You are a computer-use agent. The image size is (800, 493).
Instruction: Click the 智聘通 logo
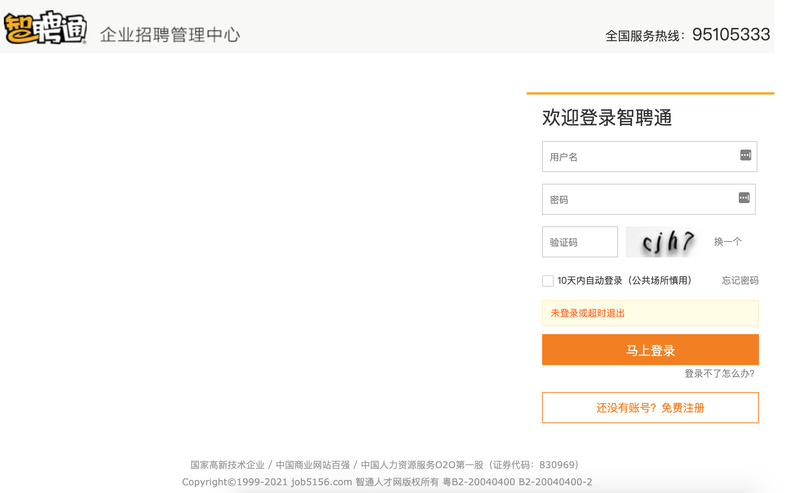[45, 28]
